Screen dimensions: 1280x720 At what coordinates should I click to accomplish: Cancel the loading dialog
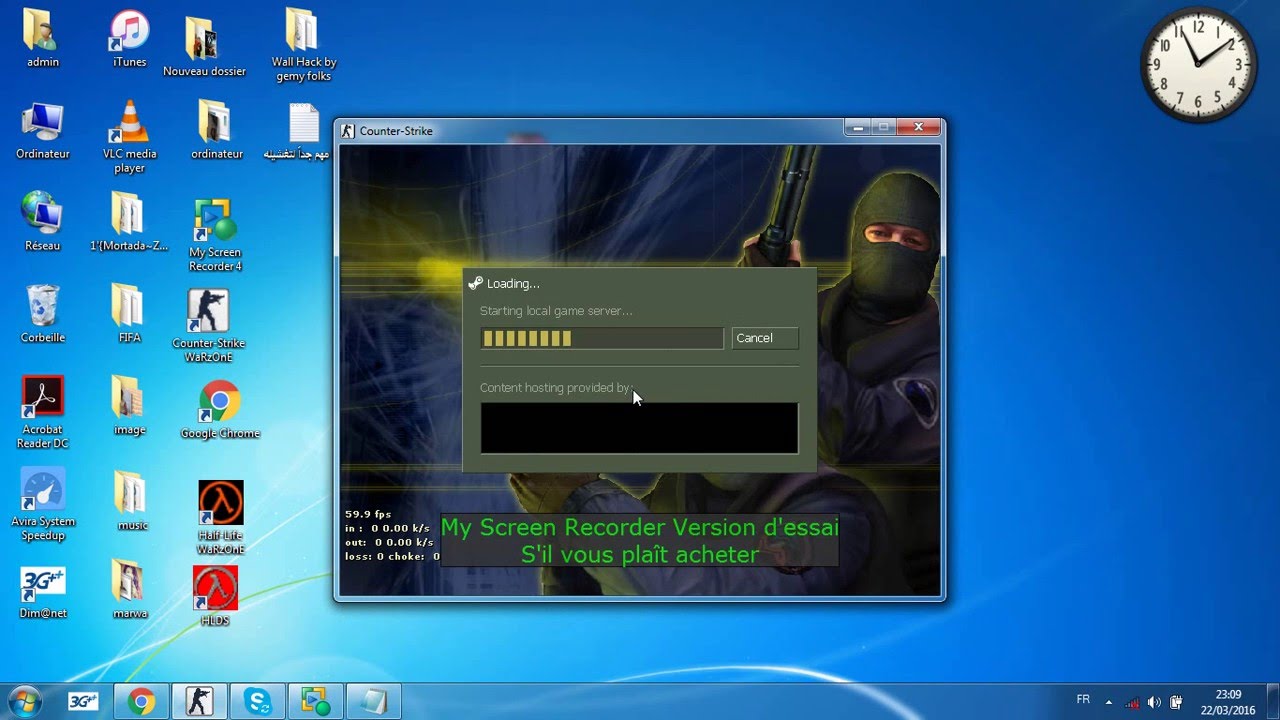click(765, 338)
